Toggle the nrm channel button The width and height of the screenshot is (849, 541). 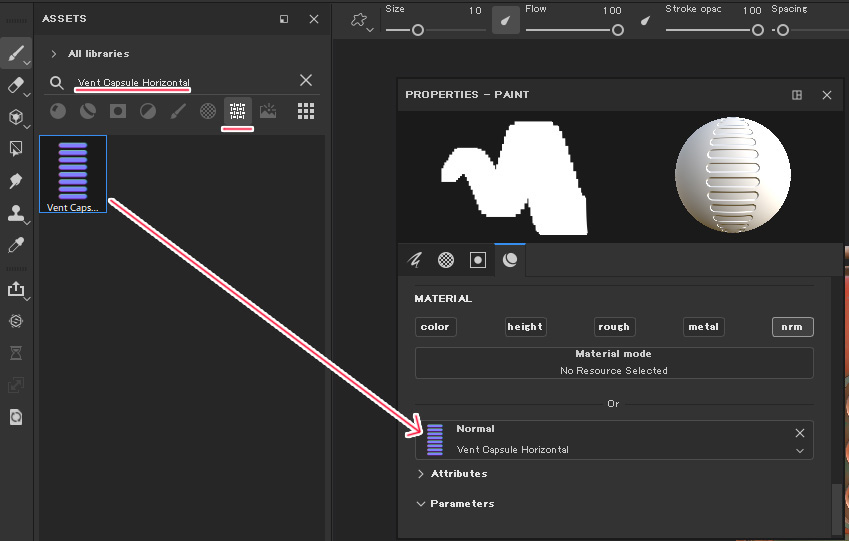click(x=792, y=327)
